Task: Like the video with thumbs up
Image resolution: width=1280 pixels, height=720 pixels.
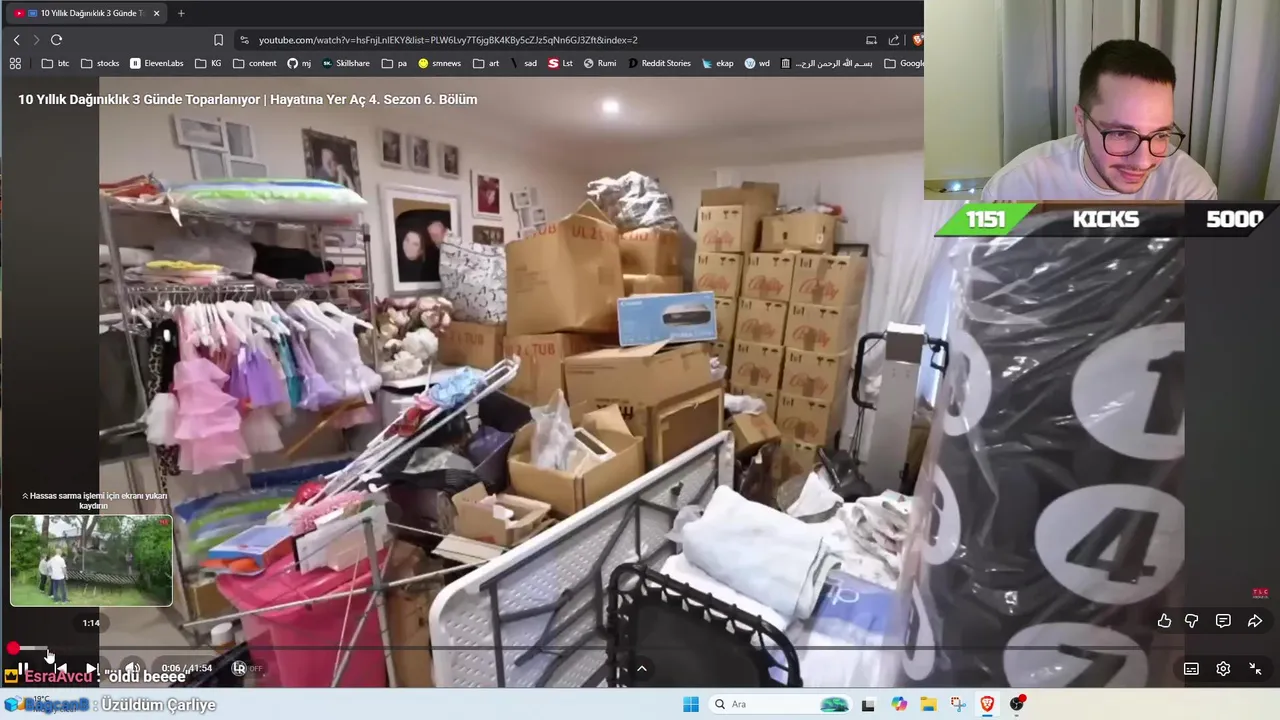Action: coord(1164,621)
